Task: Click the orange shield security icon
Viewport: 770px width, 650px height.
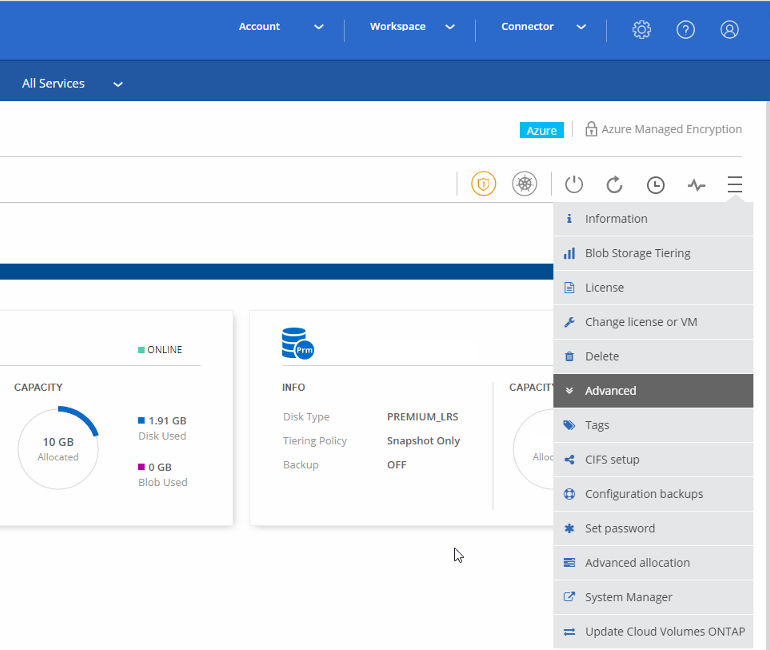Action: [484, 184]
